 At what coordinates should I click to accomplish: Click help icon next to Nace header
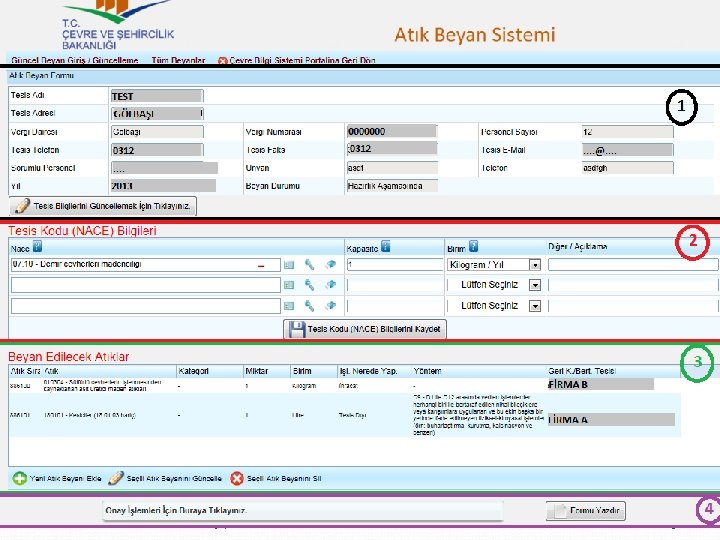[38, 247]
